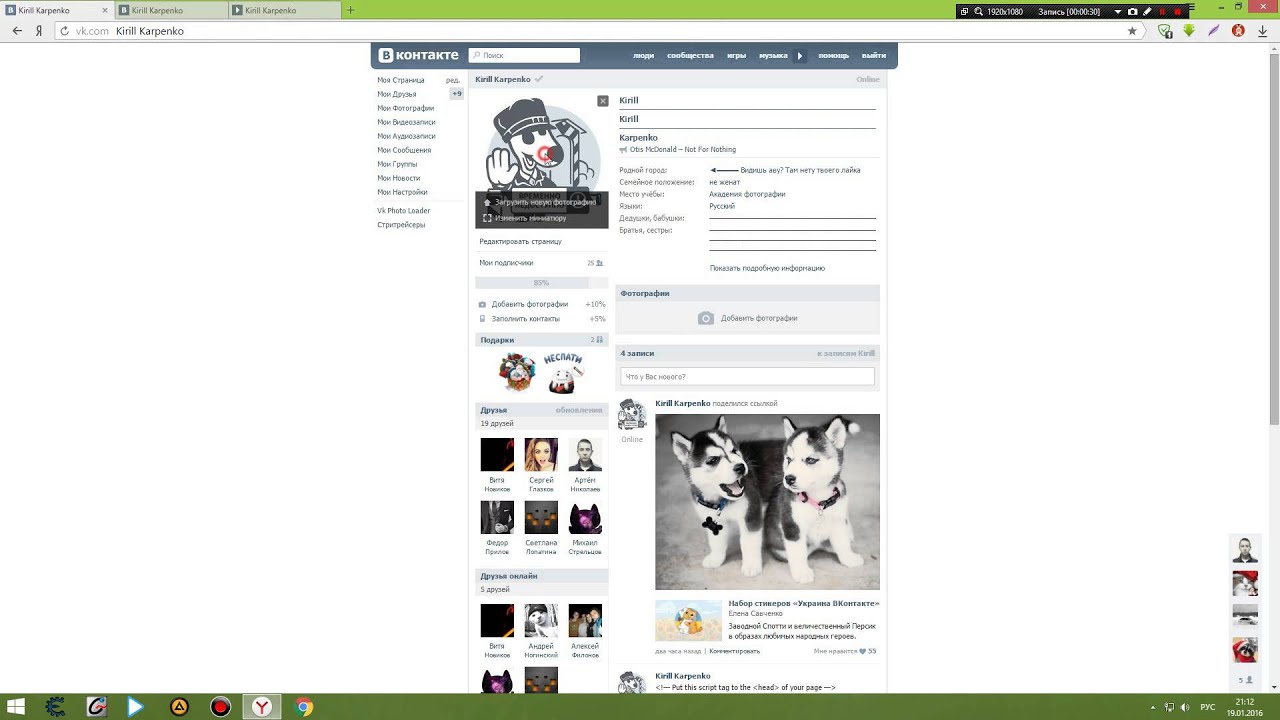
Task: Click the browser back arrow
Action: tap(17, 31)
